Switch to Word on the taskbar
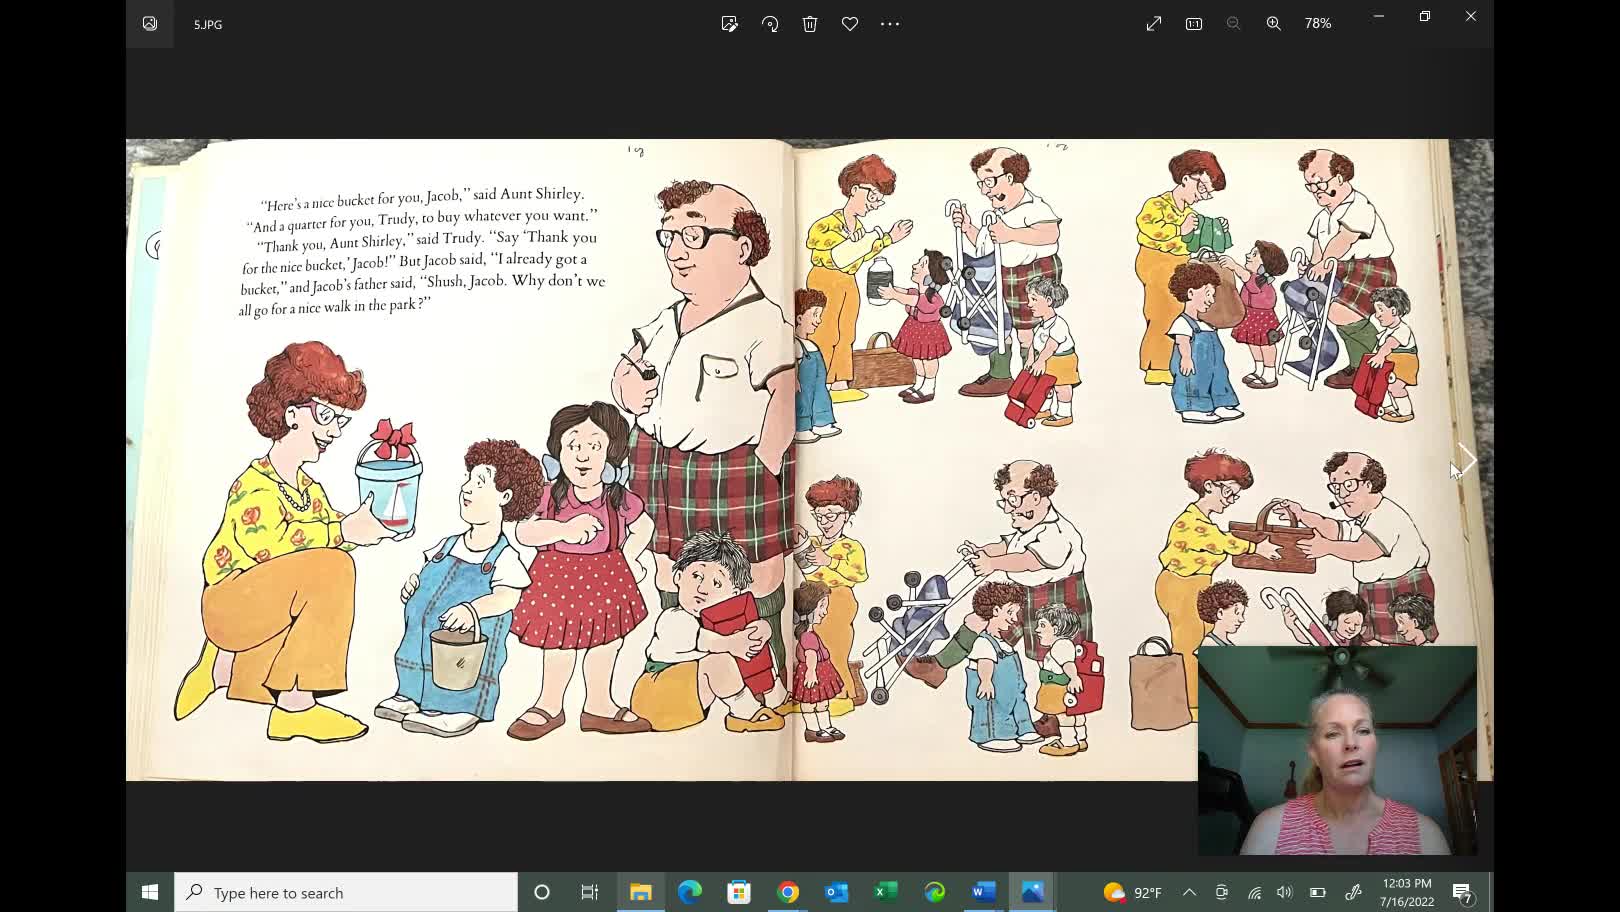Viewport: 1620px width, 912px height. pos(984,892)
